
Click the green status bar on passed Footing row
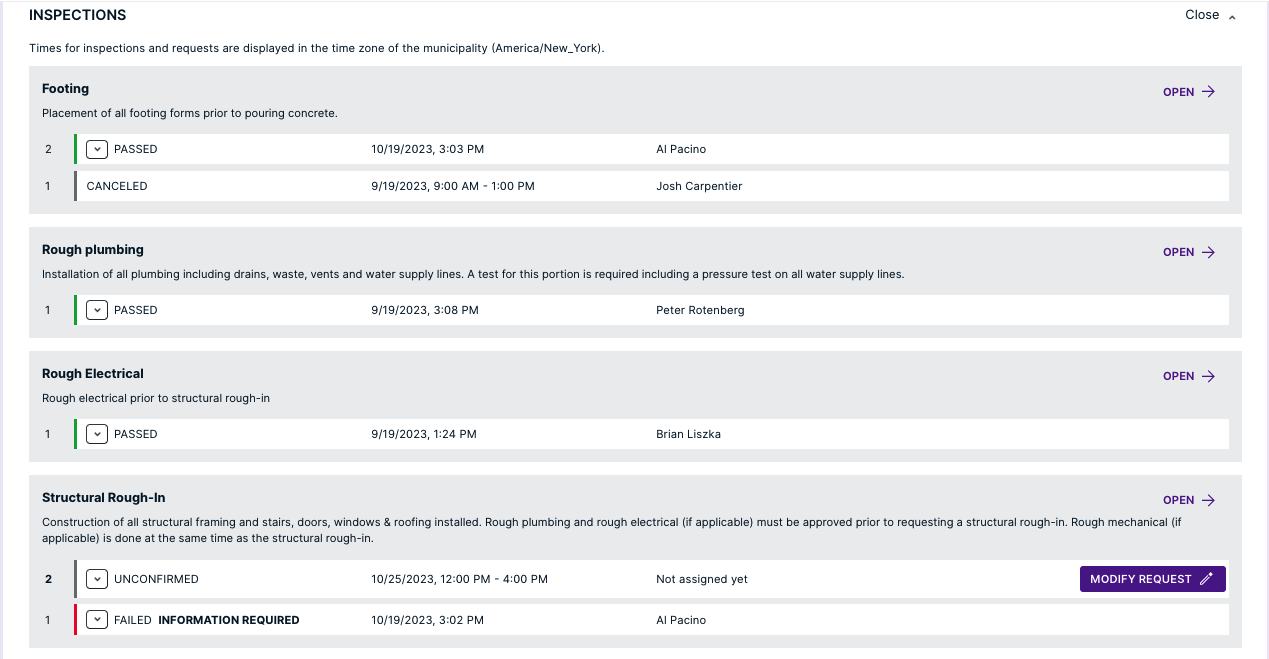(75, 148)
